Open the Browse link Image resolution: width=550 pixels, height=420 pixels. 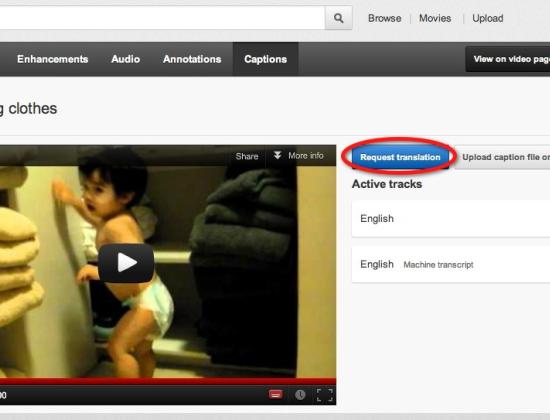384,18
